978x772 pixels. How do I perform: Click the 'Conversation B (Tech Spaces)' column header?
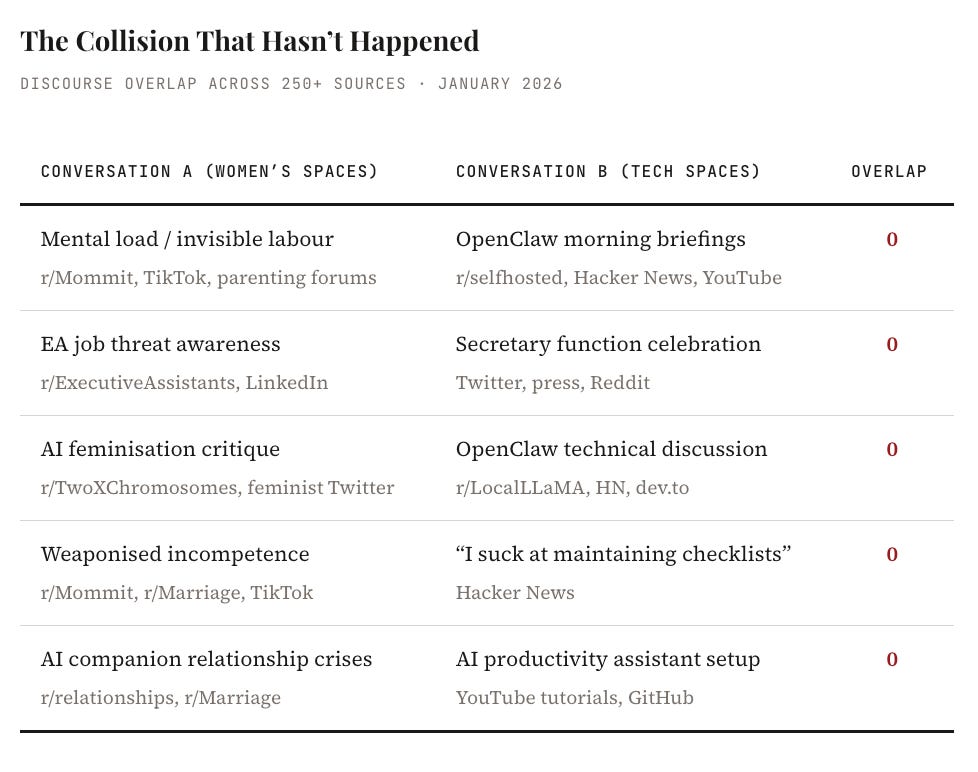coord(608,171)
